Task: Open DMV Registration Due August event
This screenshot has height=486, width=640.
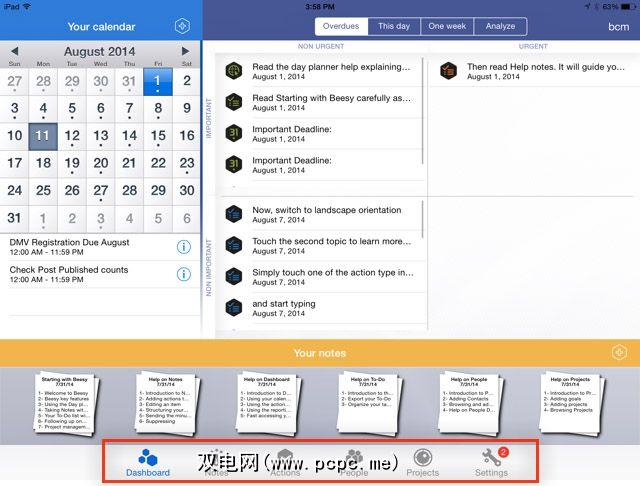Action: click(x=100, y=247)
